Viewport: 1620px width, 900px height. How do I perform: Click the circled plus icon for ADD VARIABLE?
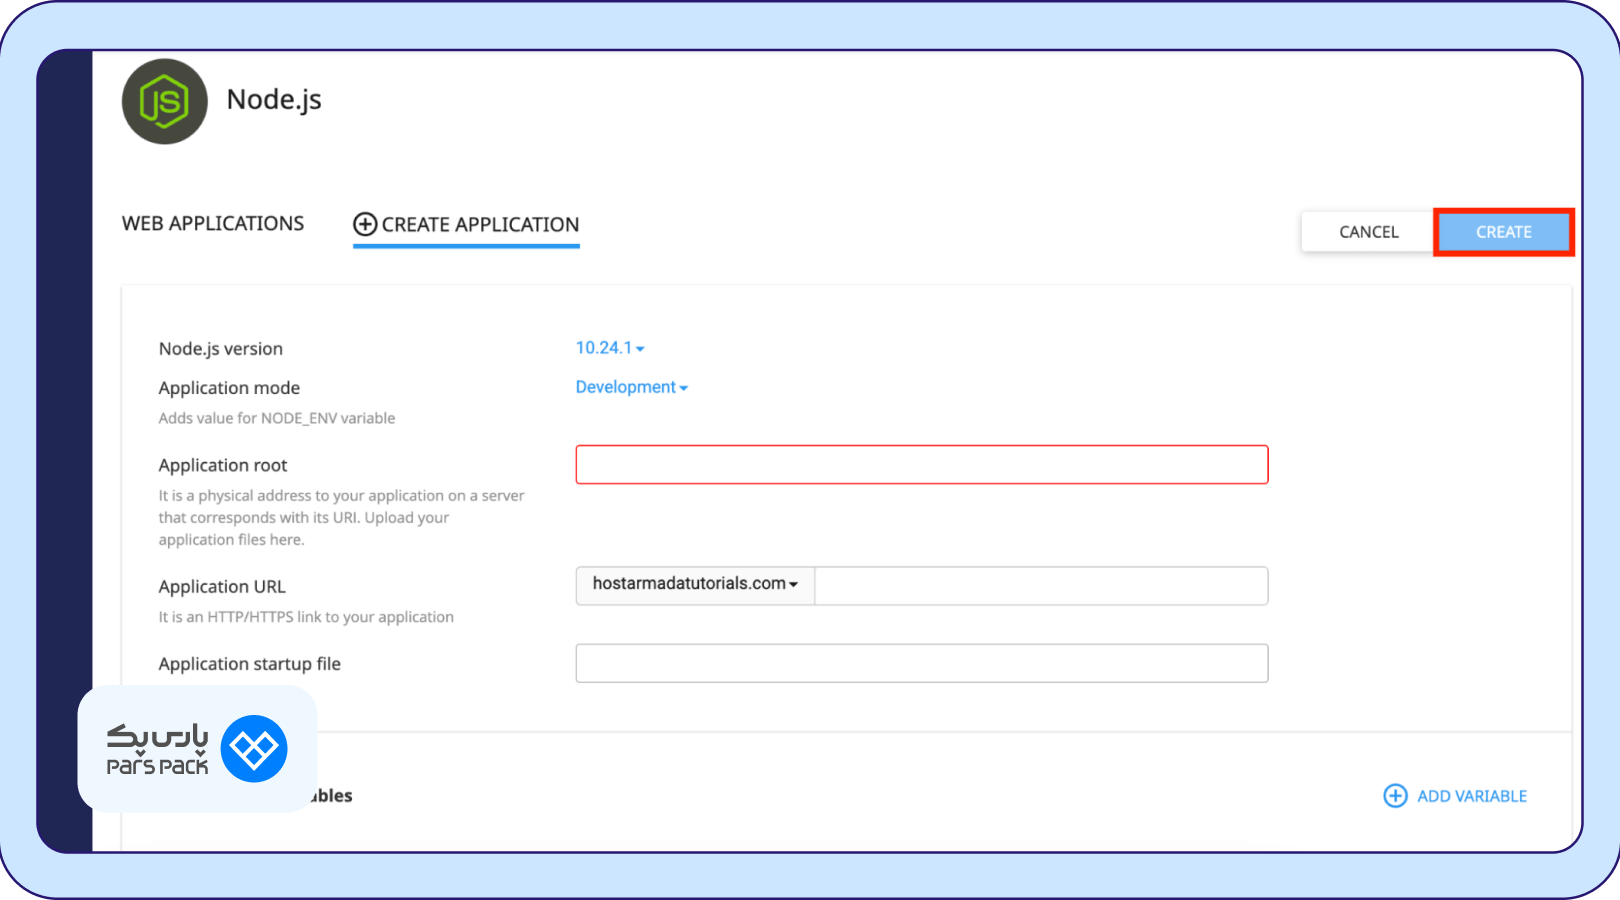click(x=1395, y=796)
